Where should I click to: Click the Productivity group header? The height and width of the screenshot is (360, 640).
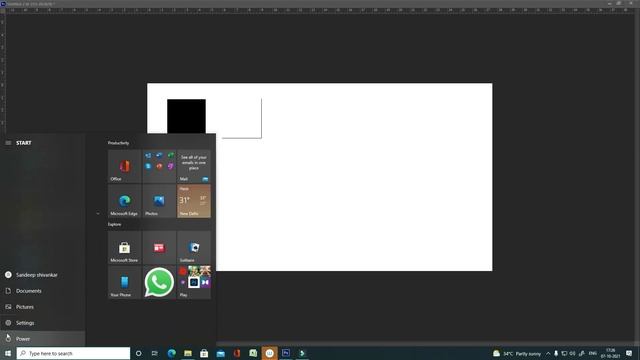point(118,143)
